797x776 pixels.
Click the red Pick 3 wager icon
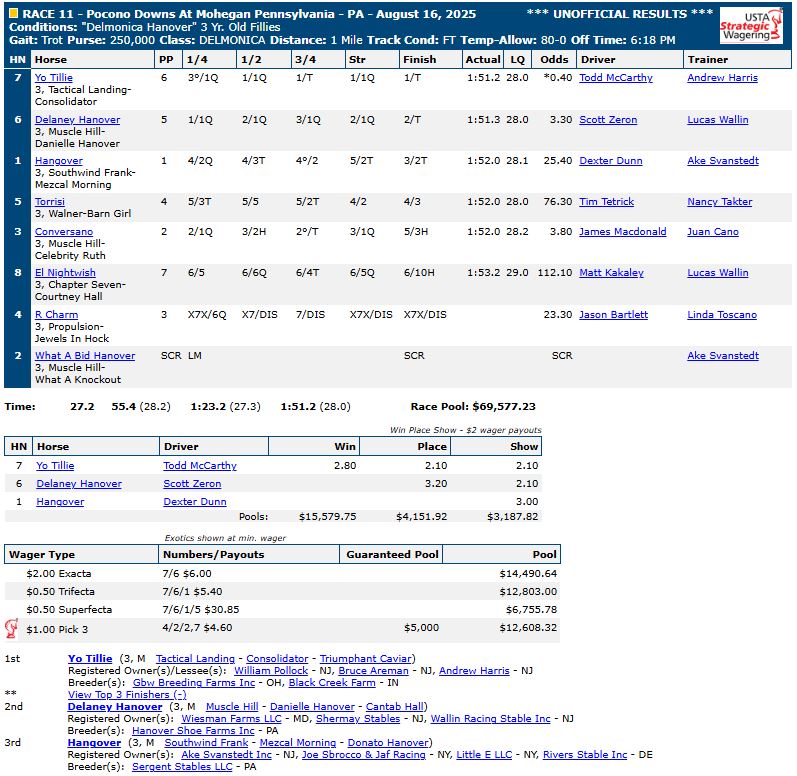pyautogui.click(x=12, y=628)
